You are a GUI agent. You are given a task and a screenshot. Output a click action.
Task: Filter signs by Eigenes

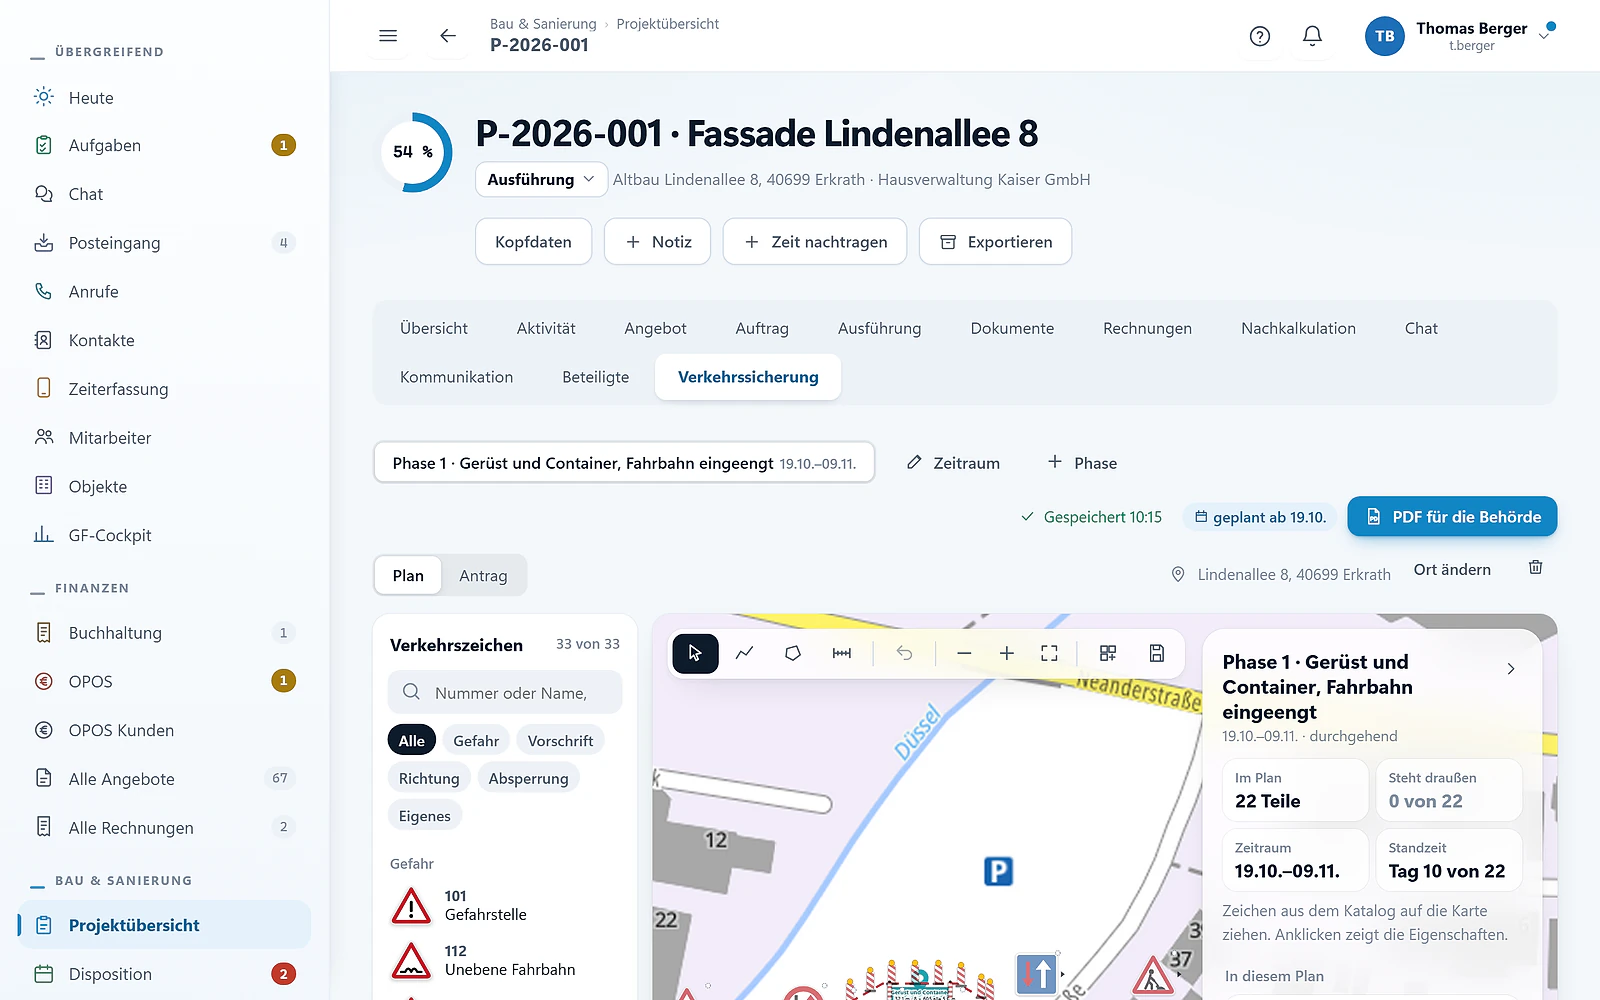click(x=425, y=816)
